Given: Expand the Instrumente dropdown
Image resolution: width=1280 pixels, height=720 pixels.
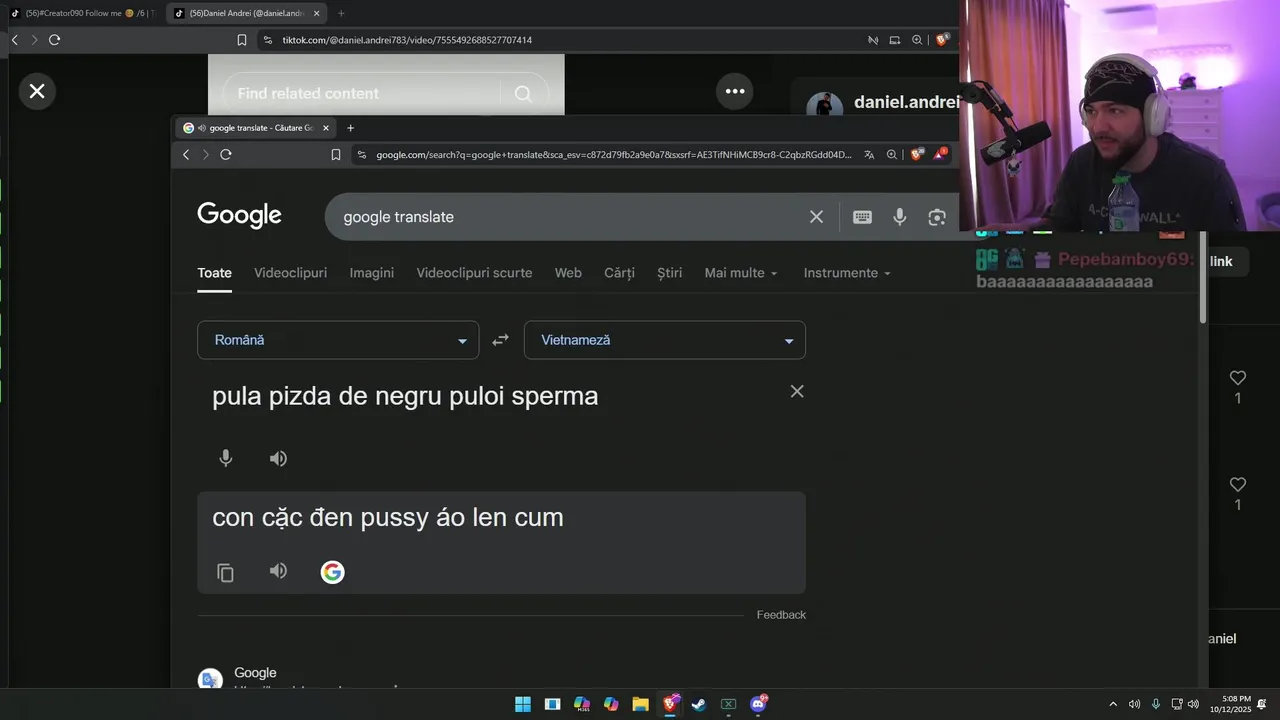Looking at the screenshot, I should [x=847, y=273].
